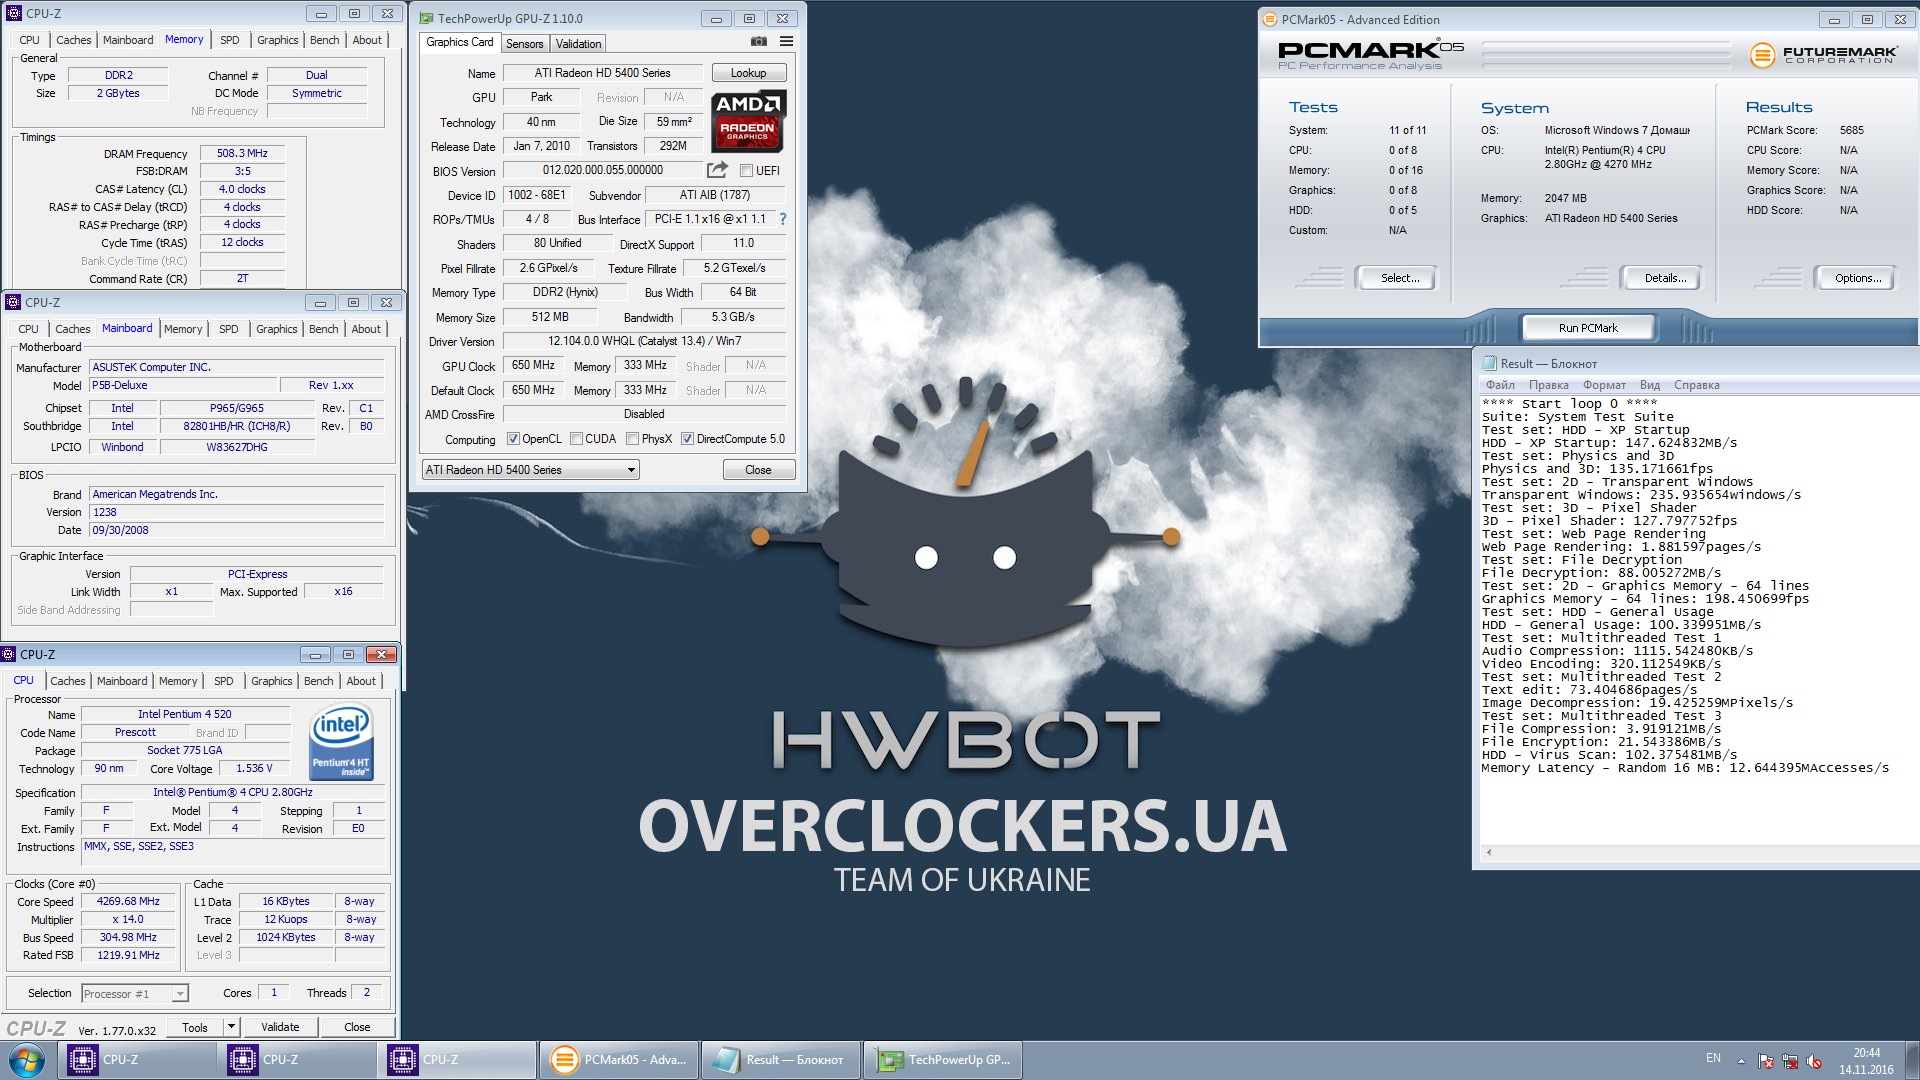Click the PCMark05 title bar app icon
1920x1080 pixels.
1270,19
